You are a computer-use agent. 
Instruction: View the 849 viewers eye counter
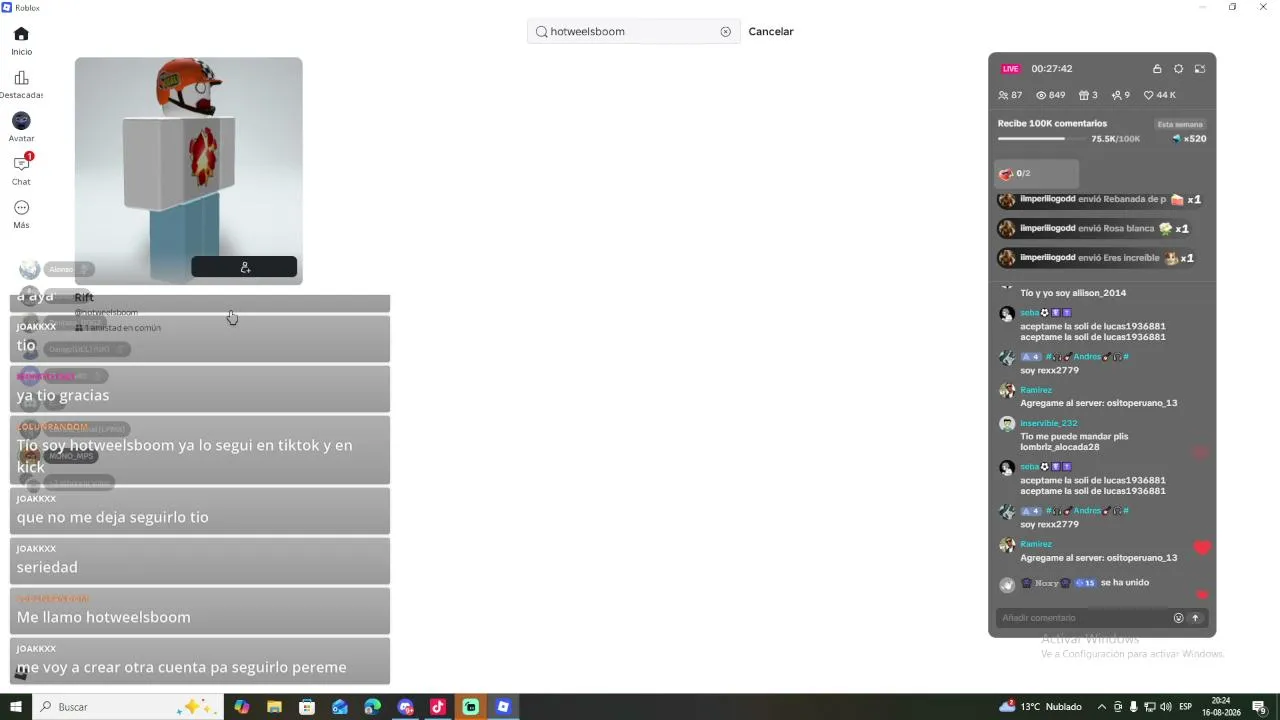coord(1050,95)
